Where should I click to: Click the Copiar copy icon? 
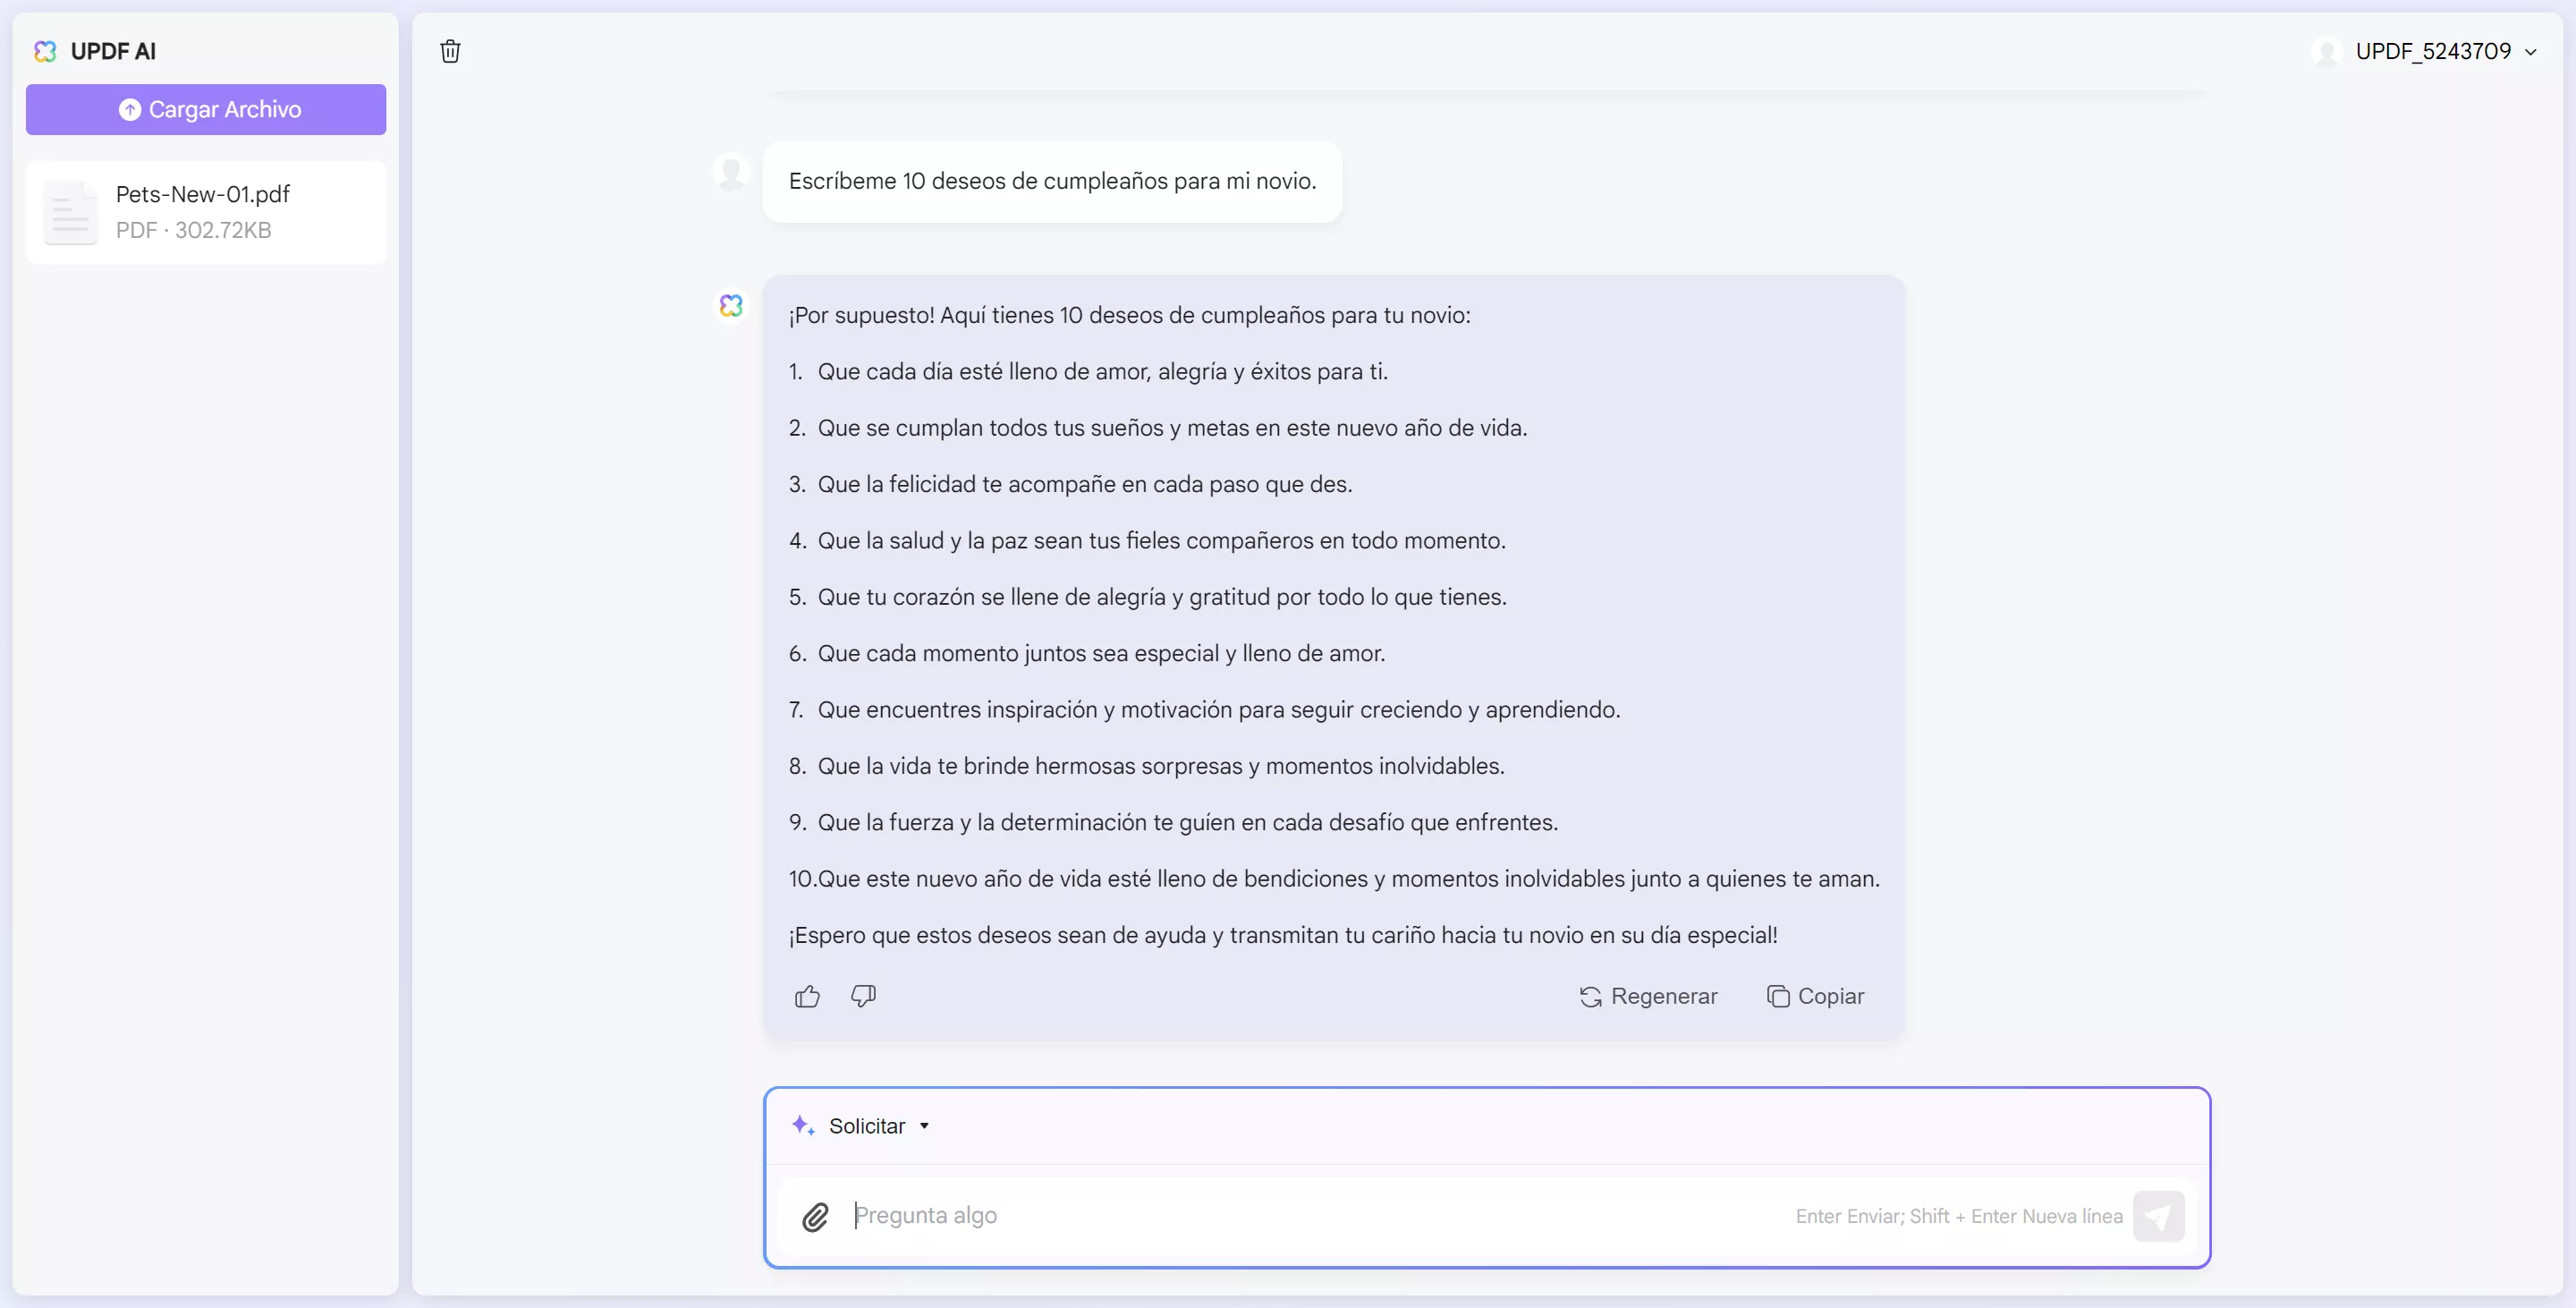coord(1778,996)
